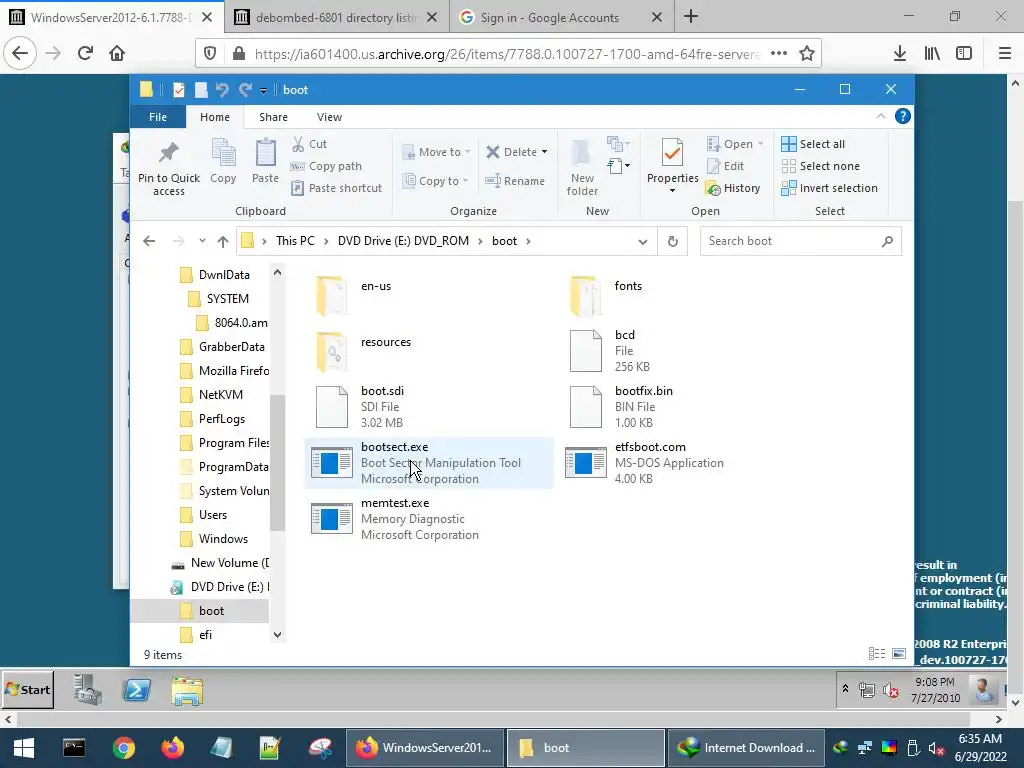Click DVD Drive (E:) in address path

click(x=403, y=241)
